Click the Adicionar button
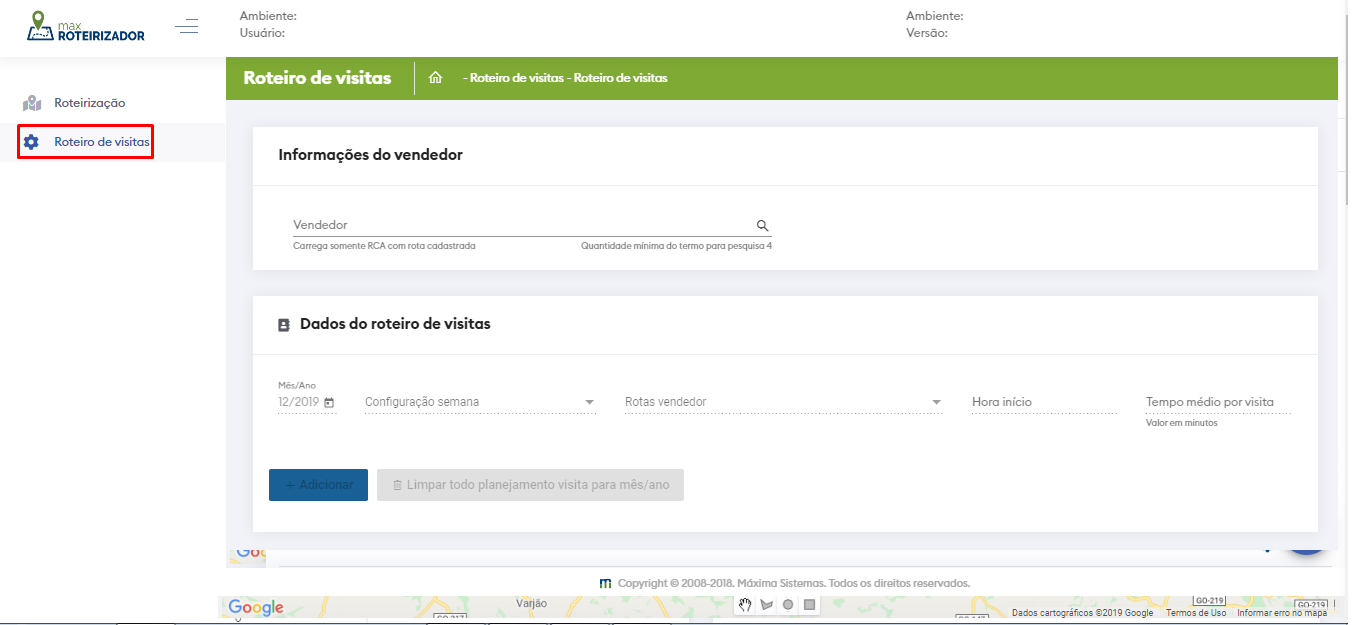 (318, 485)
